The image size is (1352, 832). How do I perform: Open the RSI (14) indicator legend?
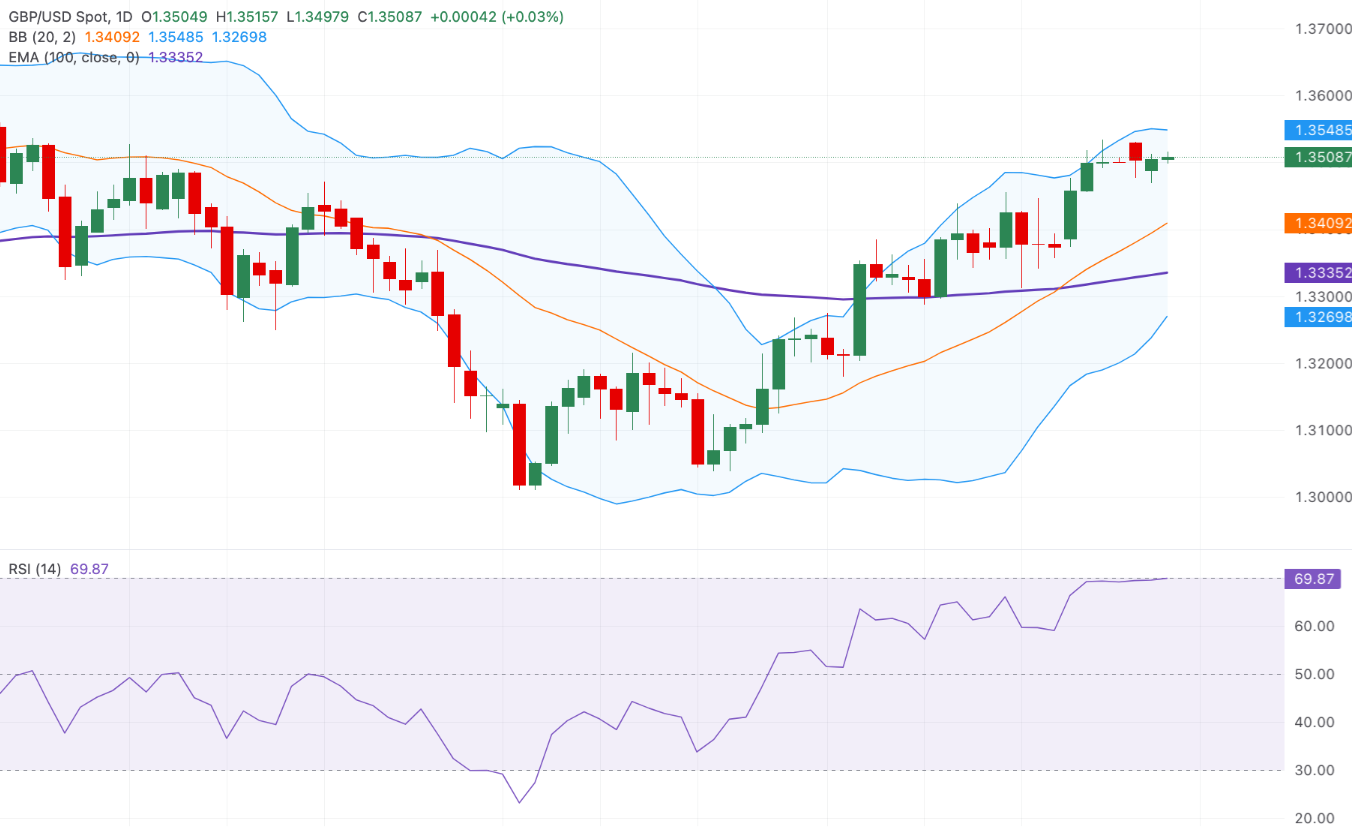[x=35, y=569]
